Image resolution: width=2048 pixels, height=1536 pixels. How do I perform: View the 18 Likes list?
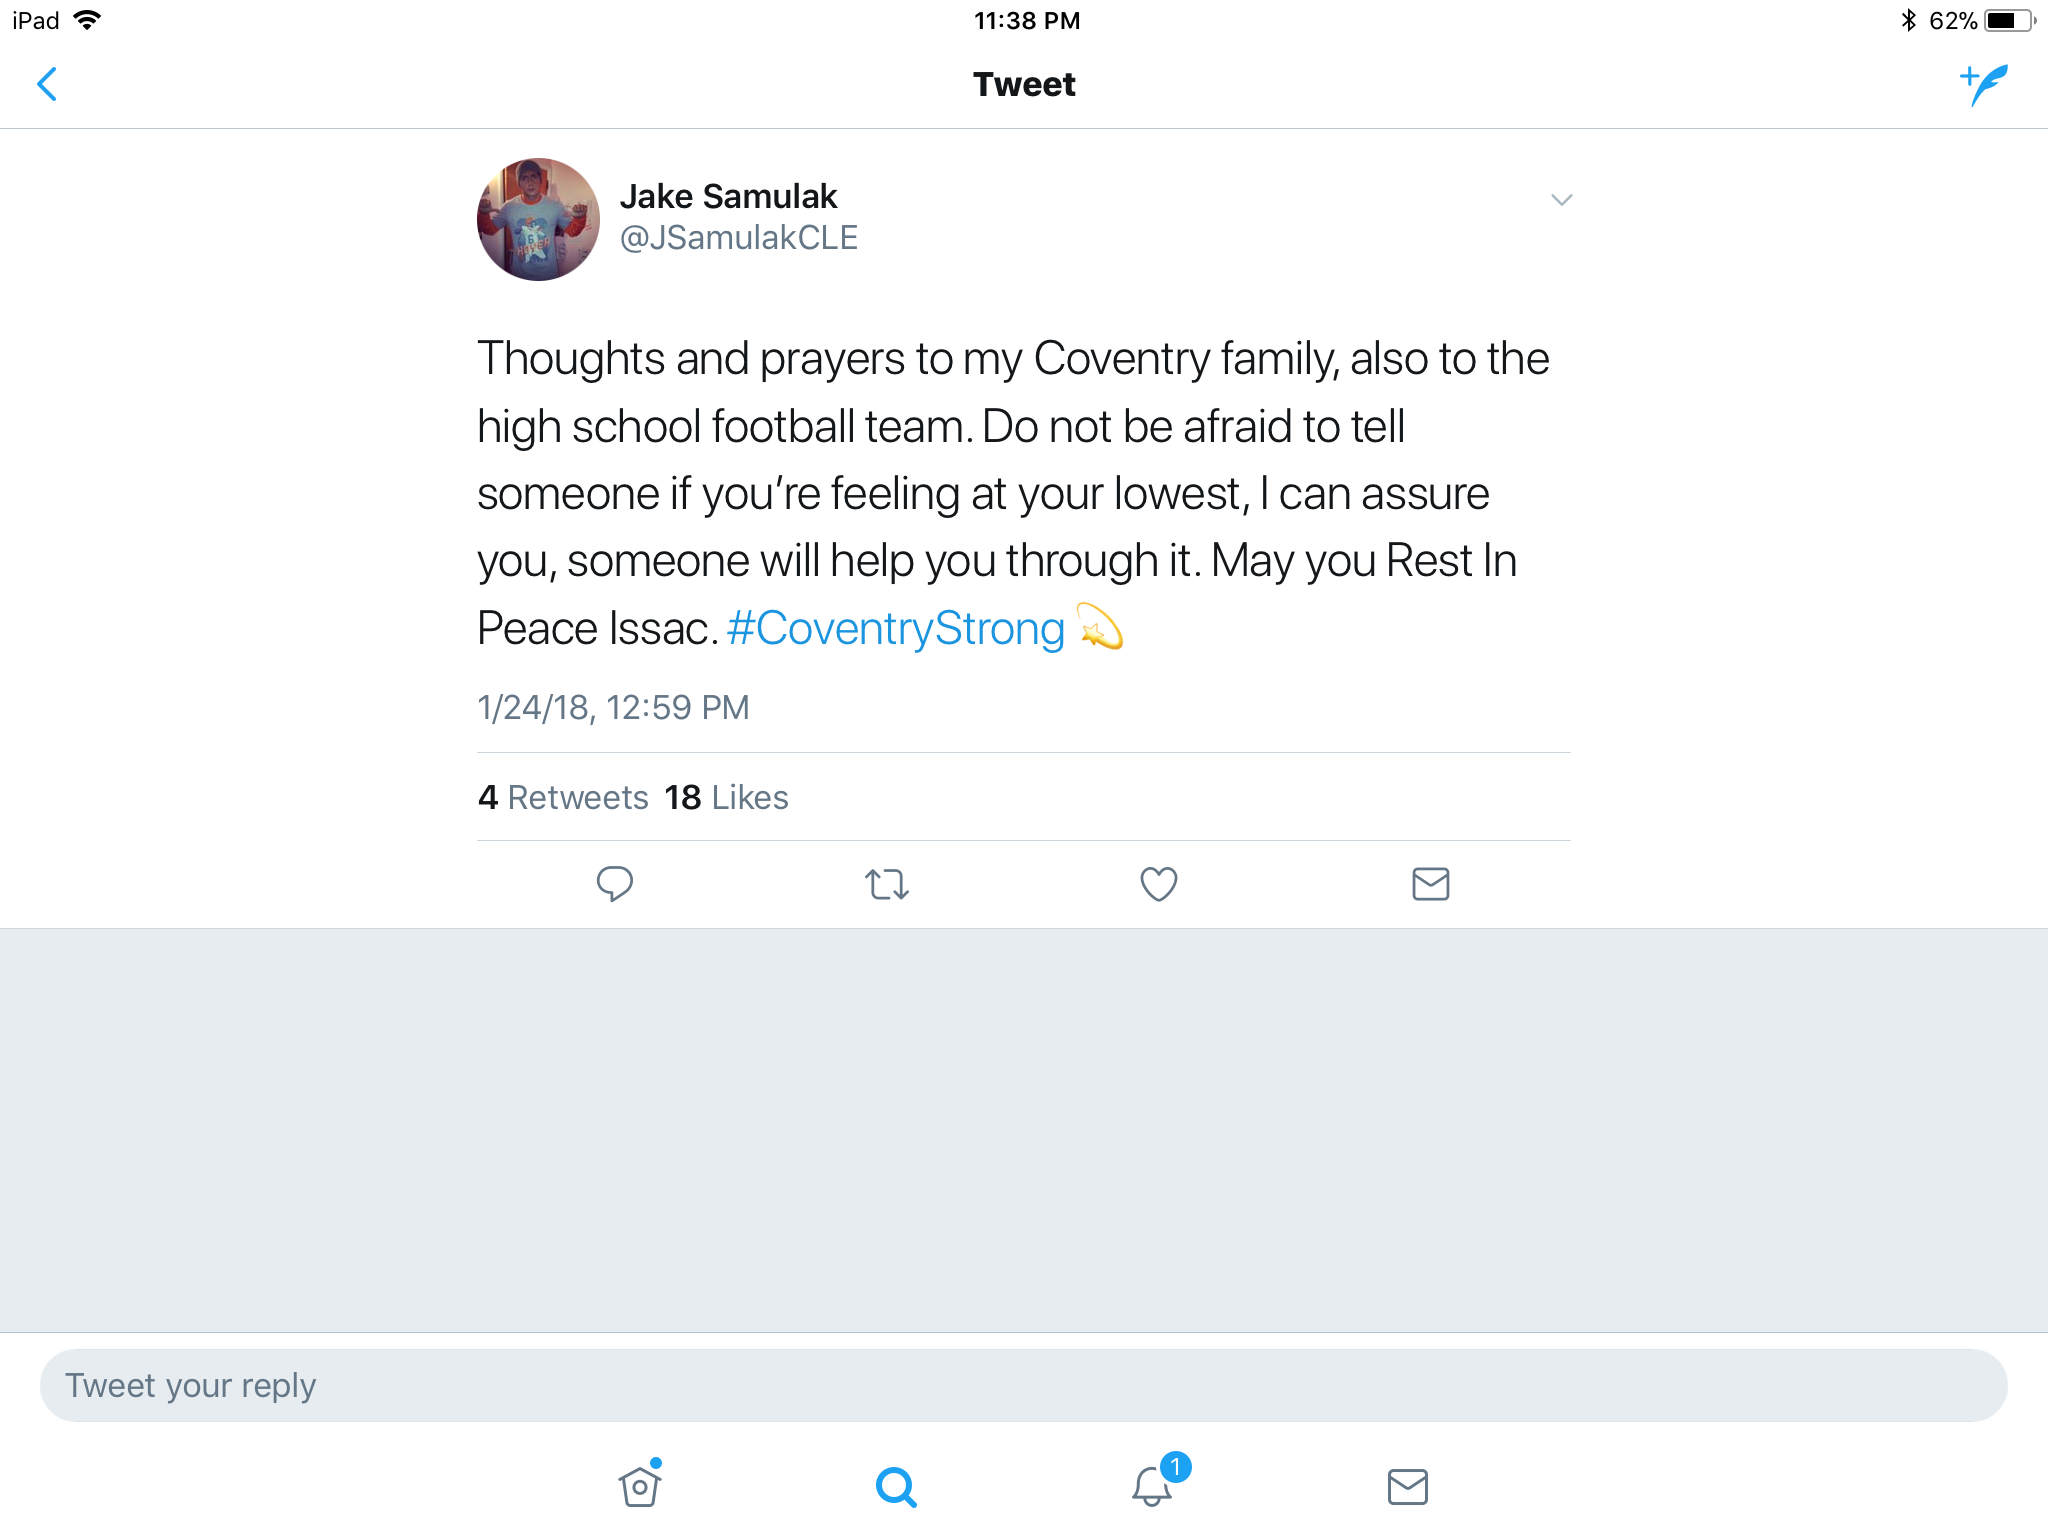tap(726, 797)
